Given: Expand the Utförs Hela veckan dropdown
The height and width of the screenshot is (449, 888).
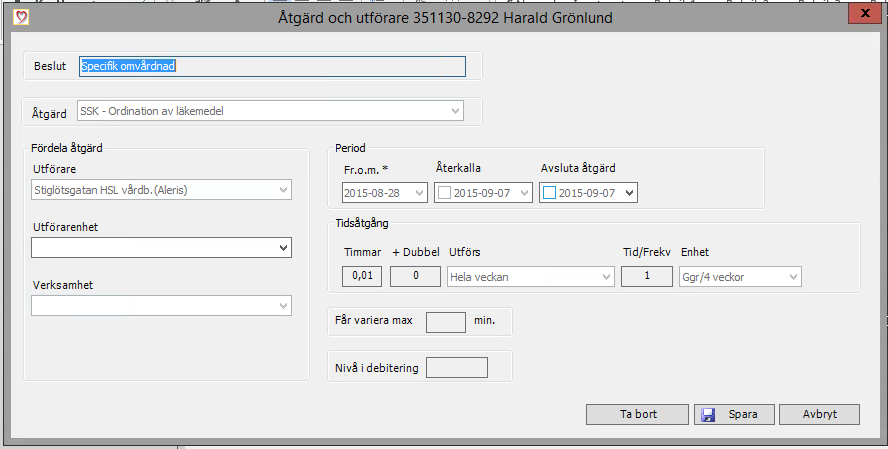Looking at the screenshot, I should (607, 277).
